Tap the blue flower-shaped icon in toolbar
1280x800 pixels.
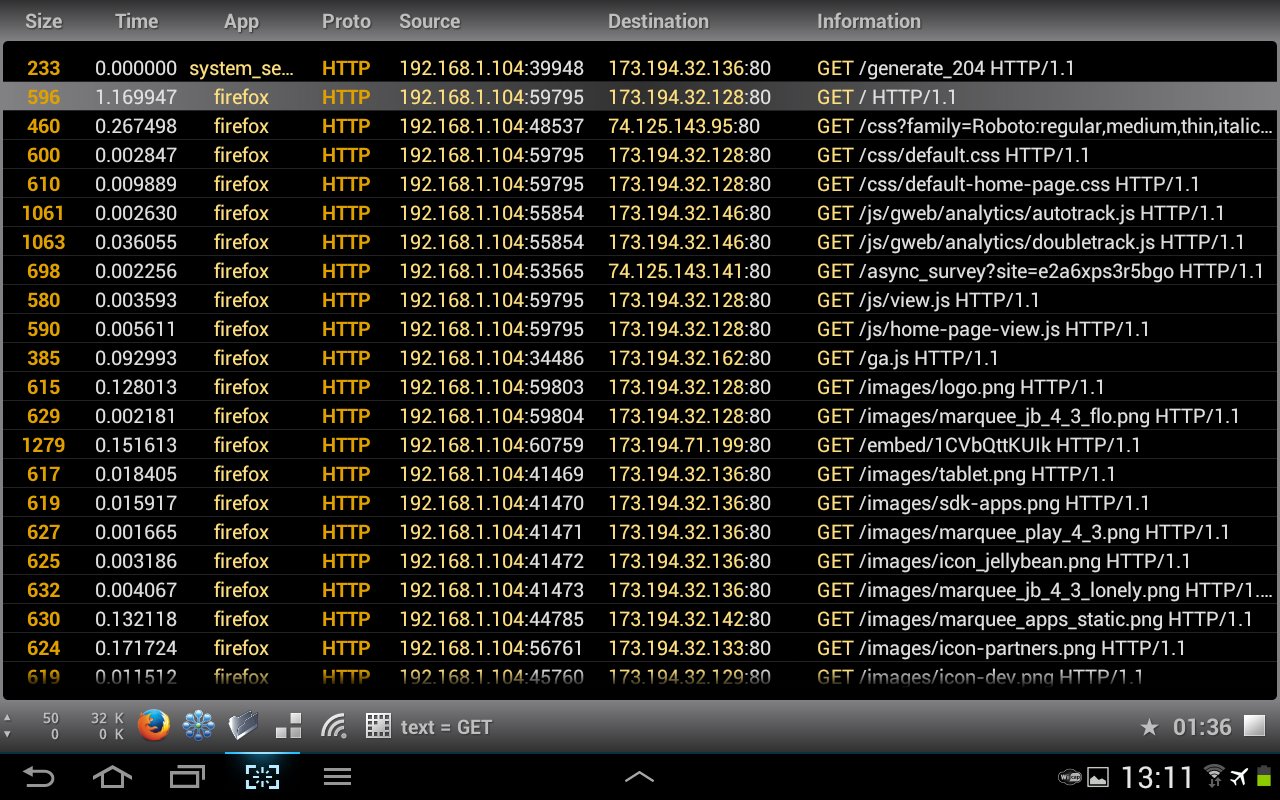point(199,726)
